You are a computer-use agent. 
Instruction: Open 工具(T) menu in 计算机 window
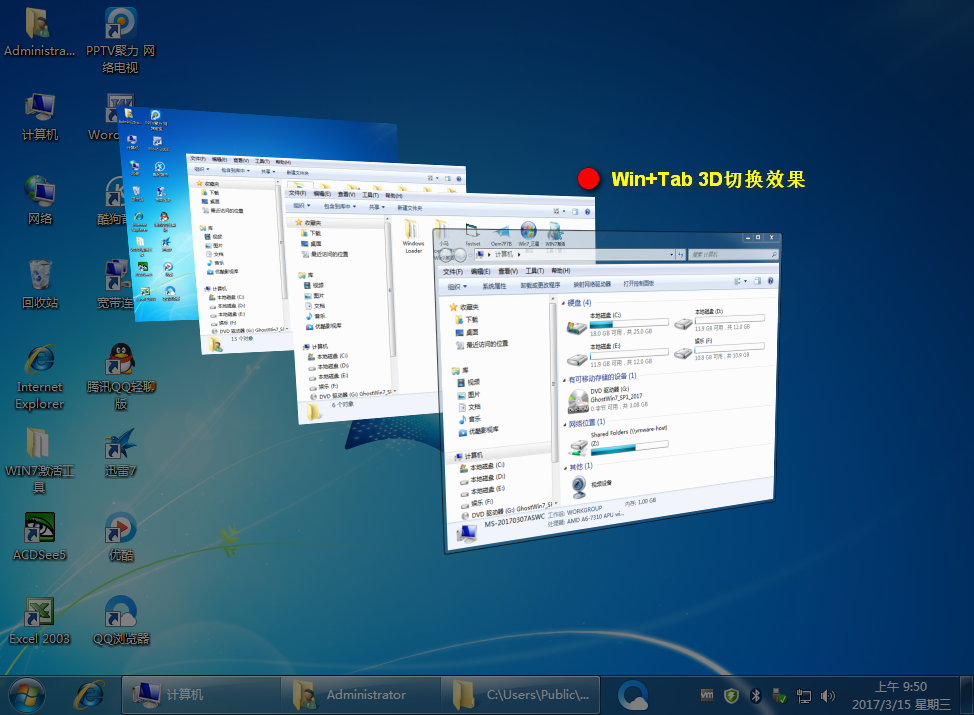tap(534, 271)
